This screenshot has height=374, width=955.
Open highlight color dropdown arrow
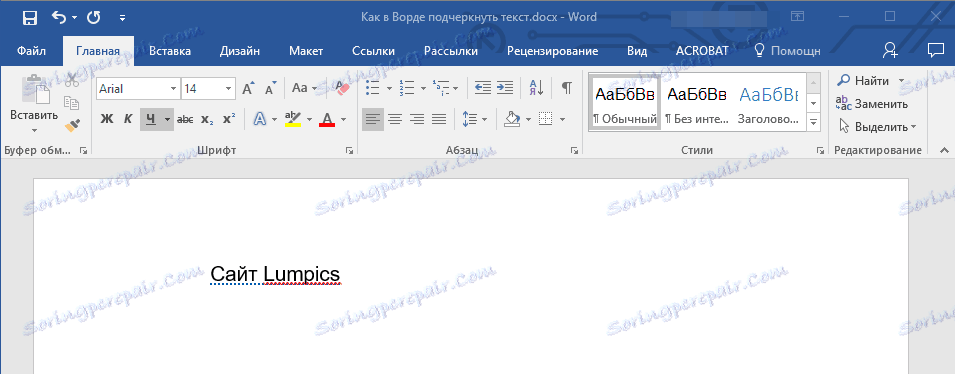309,119
